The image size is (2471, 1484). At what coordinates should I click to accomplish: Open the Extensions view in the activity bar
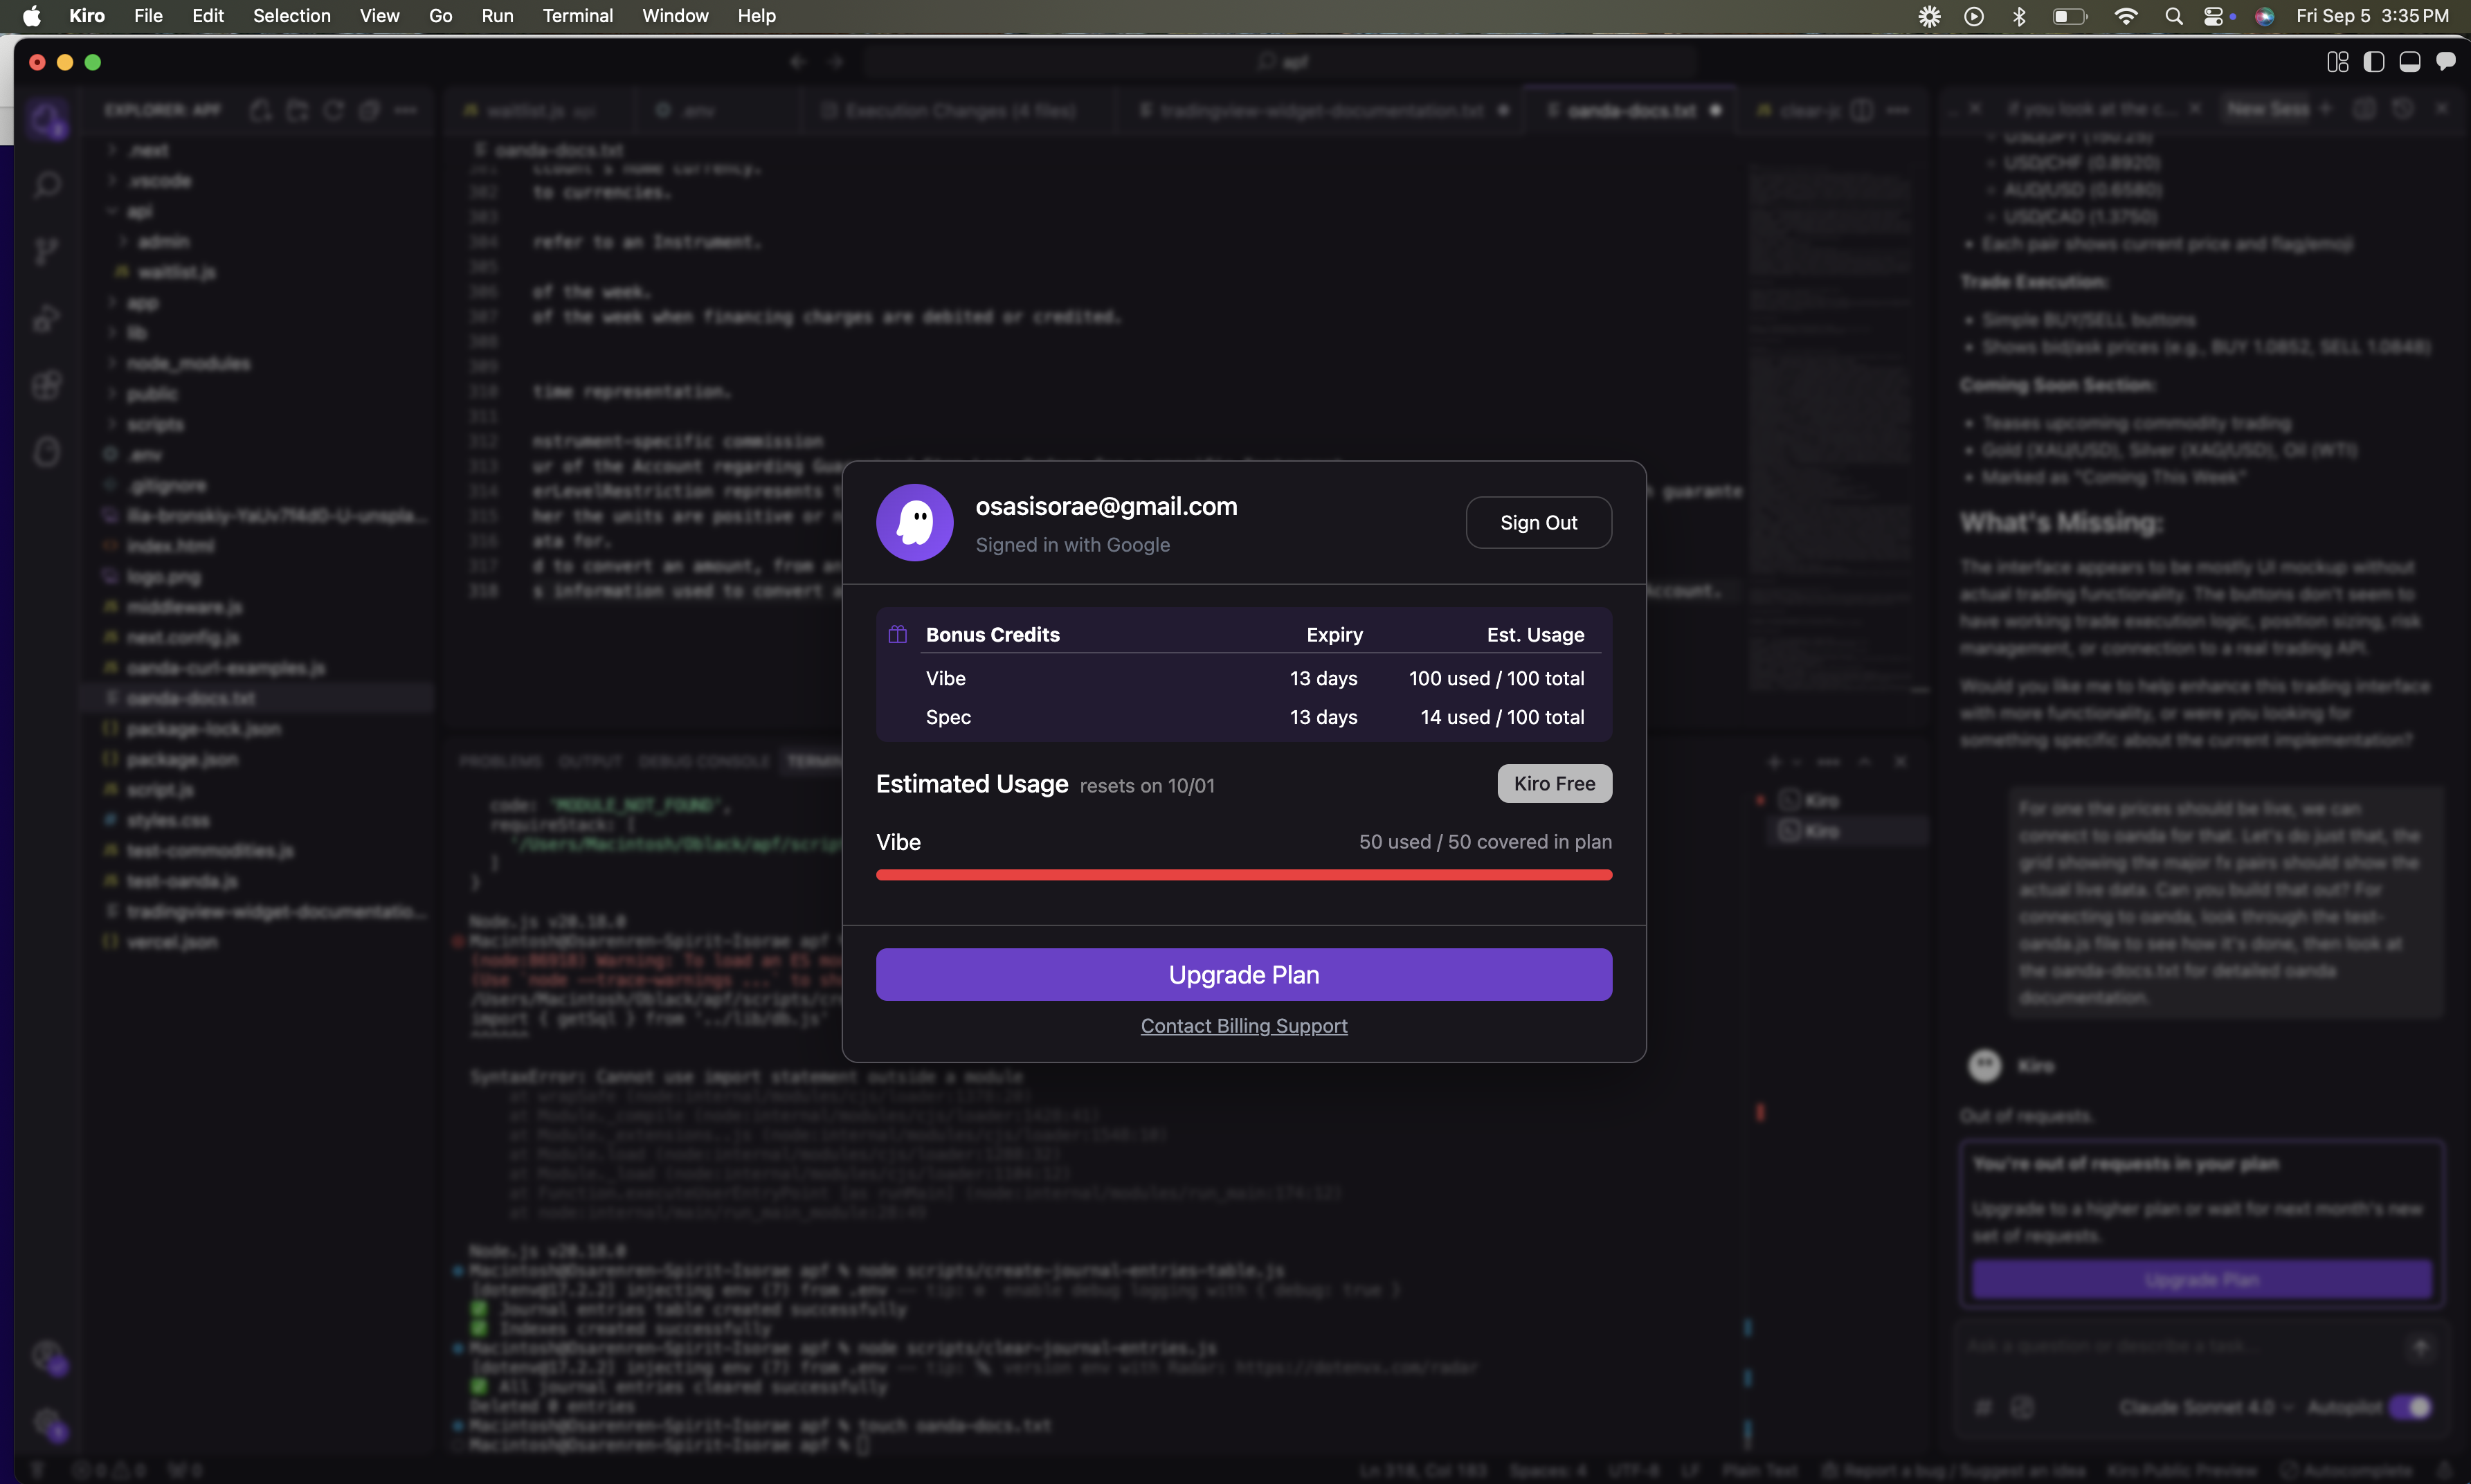(x=47, y=385)
